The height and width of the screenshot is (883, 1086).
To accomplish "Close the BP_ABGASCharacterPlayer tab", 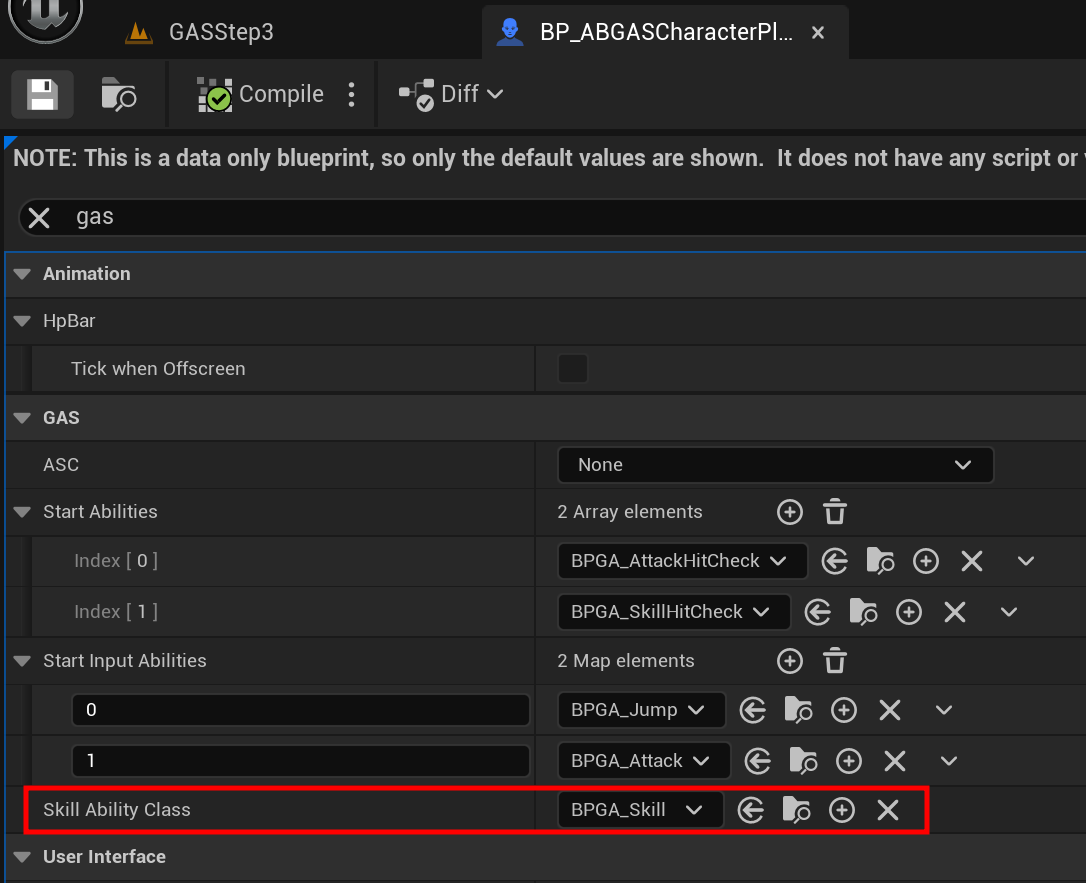I will 818,33.
